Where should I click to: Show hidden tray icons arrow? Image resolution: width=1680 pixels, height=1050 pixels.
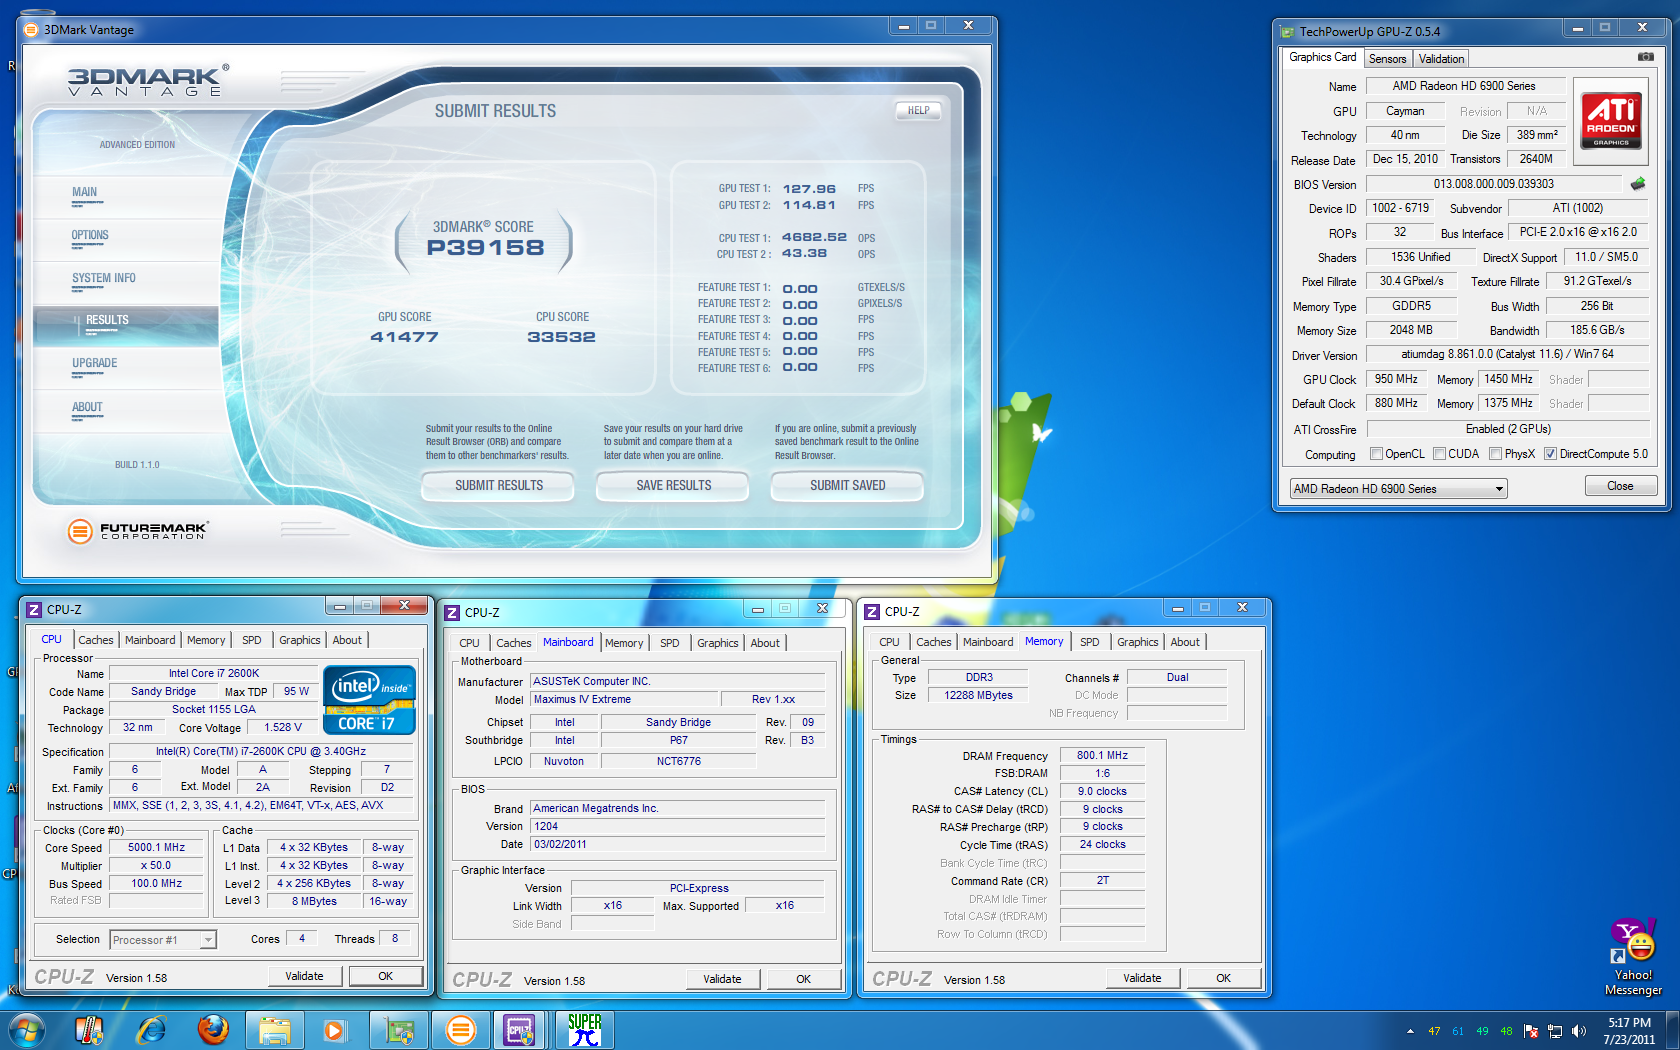click(x=1410, y=1031)
